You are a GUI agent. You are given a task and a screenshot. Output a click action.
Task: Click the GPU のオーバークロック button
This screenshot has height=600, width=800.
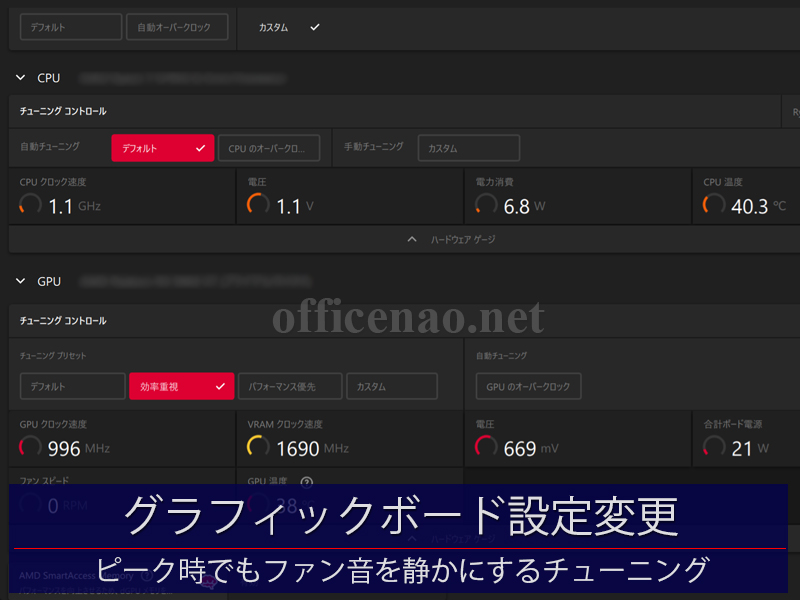[528, 386]
